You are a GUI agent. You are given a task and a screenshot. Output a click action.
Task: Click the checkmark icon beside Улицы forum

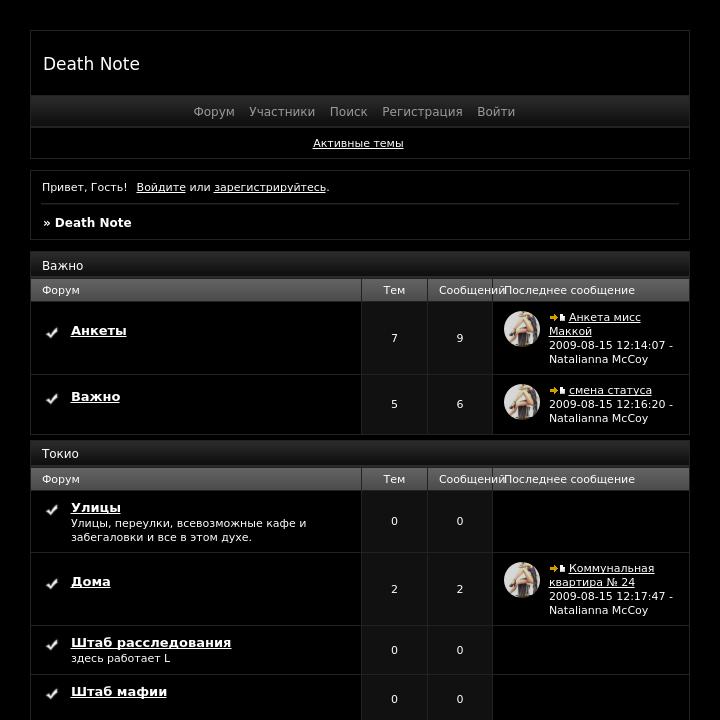pos(52,510)
